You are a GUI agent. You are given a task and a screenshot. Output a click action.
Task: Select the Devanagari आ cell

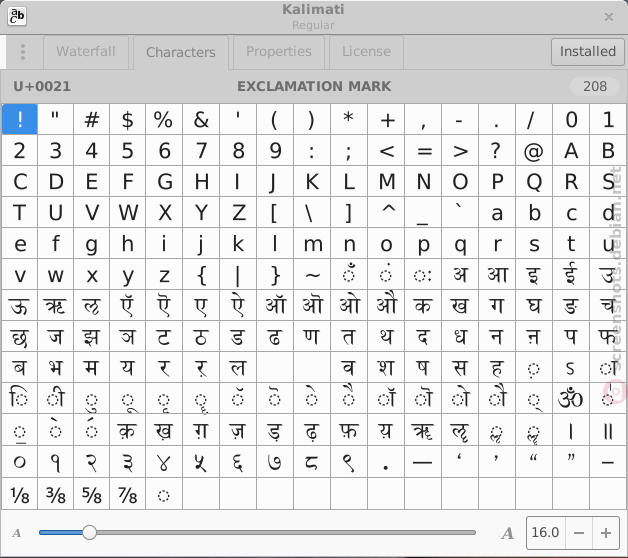[497, 274]
